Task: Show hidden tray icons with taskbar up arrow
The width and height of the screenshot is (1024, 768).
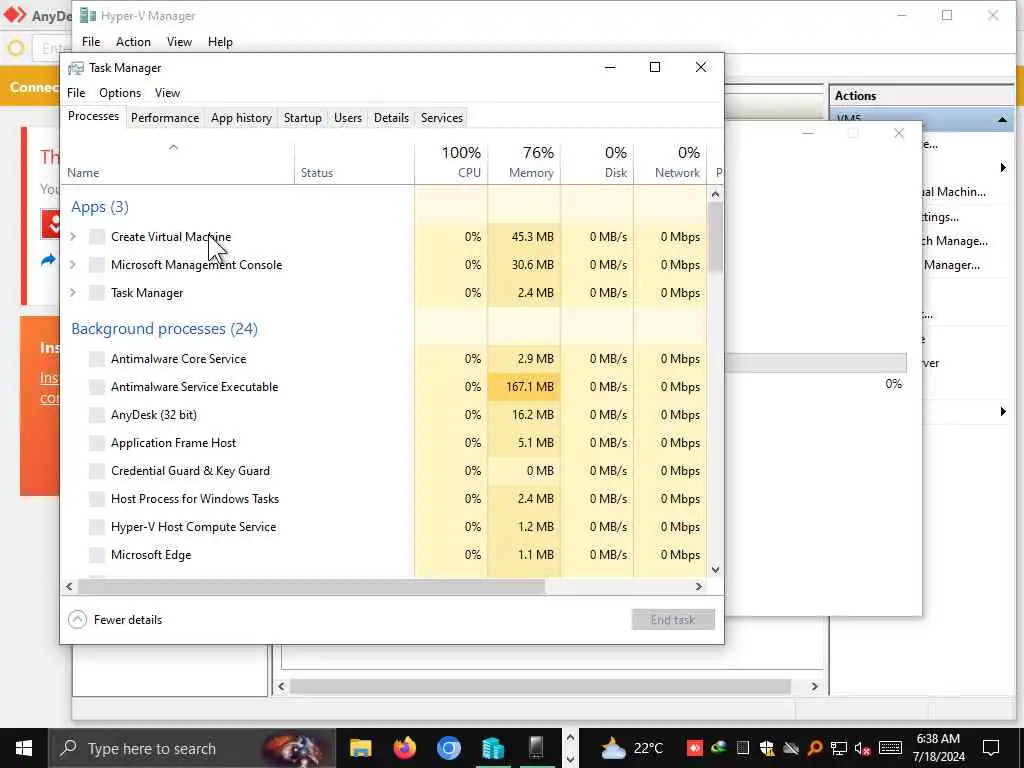Action: pyautogui.click(x=569, y=738)
